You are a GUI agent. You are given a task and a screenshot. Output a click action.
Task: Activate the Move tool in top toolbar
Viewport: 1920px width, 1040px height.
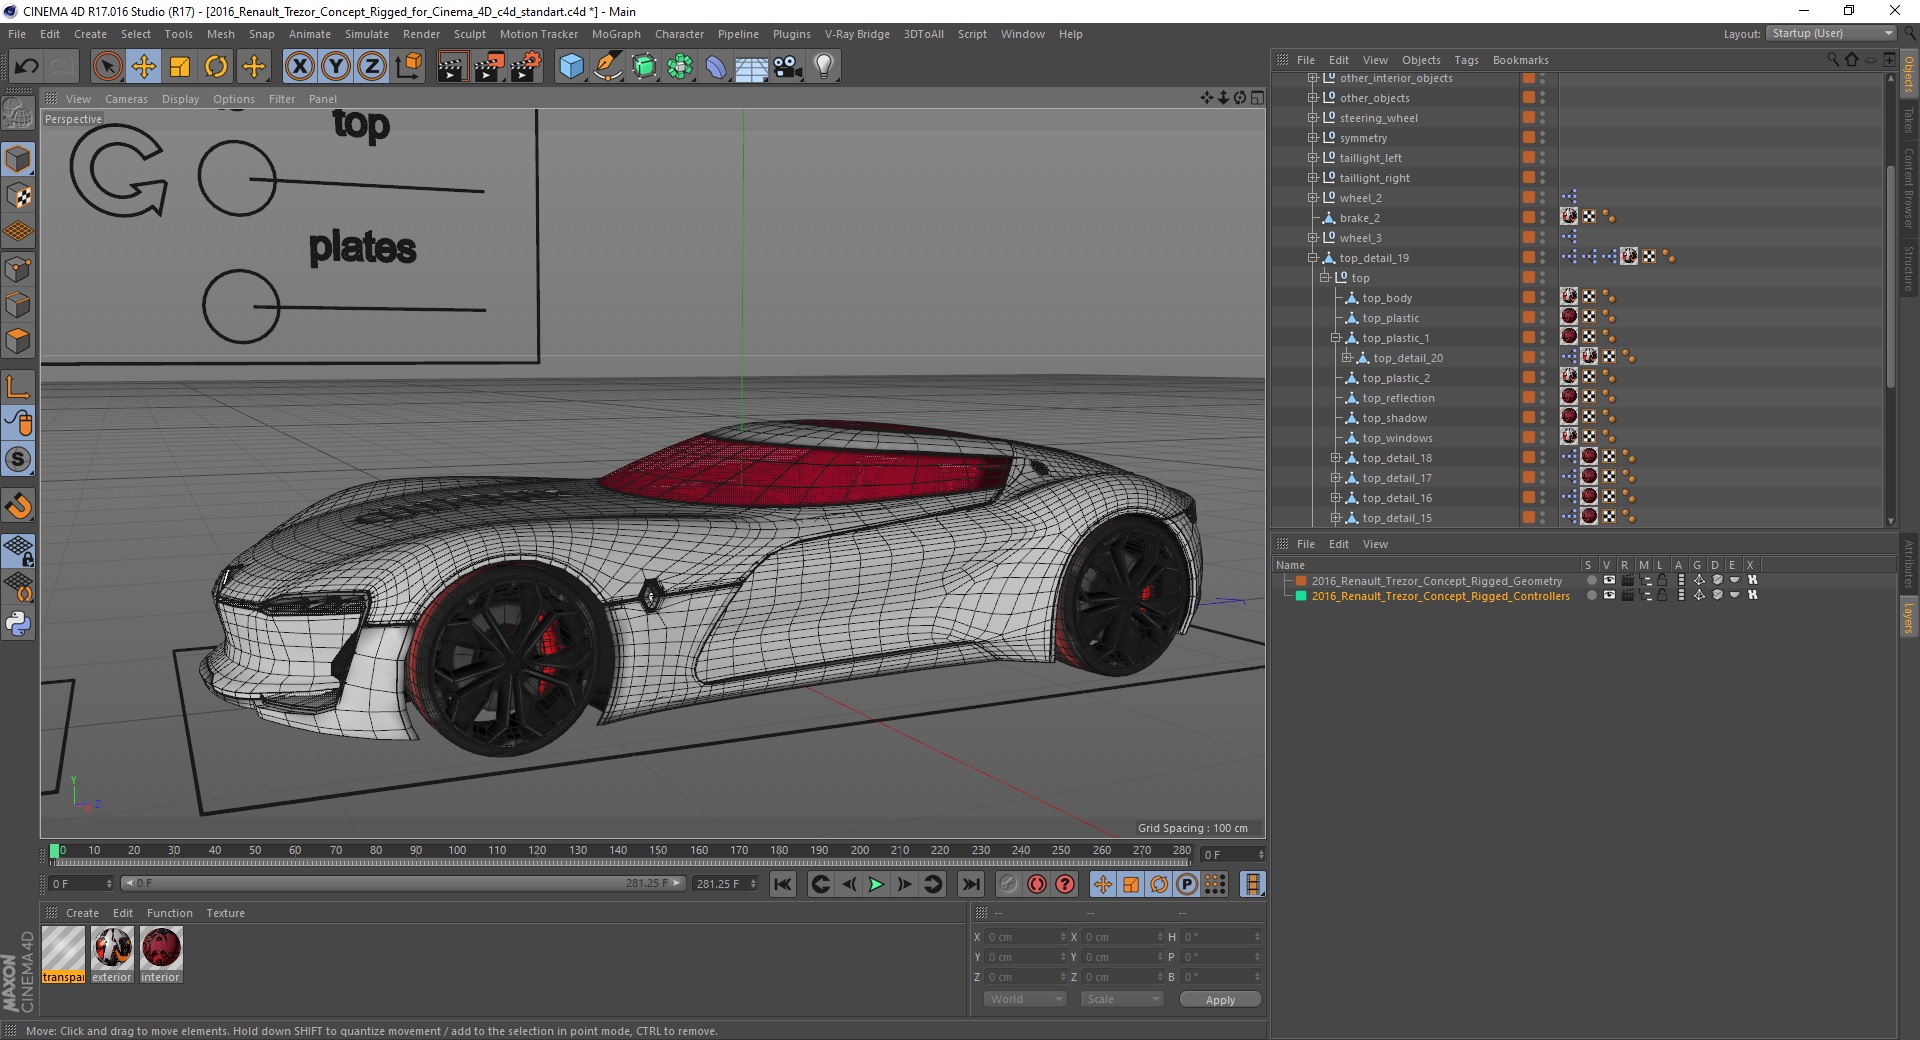coord(143,67)
